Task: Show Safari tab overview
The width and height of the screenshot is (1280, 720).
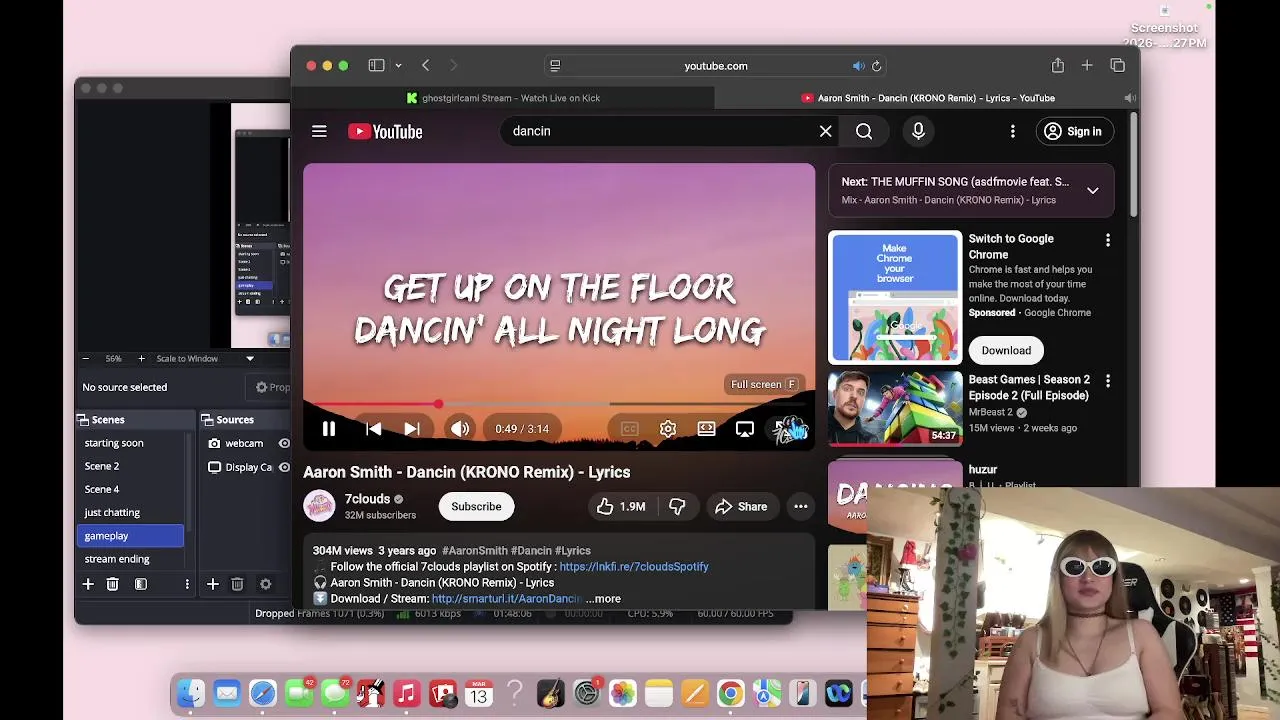Action: 1117,66
